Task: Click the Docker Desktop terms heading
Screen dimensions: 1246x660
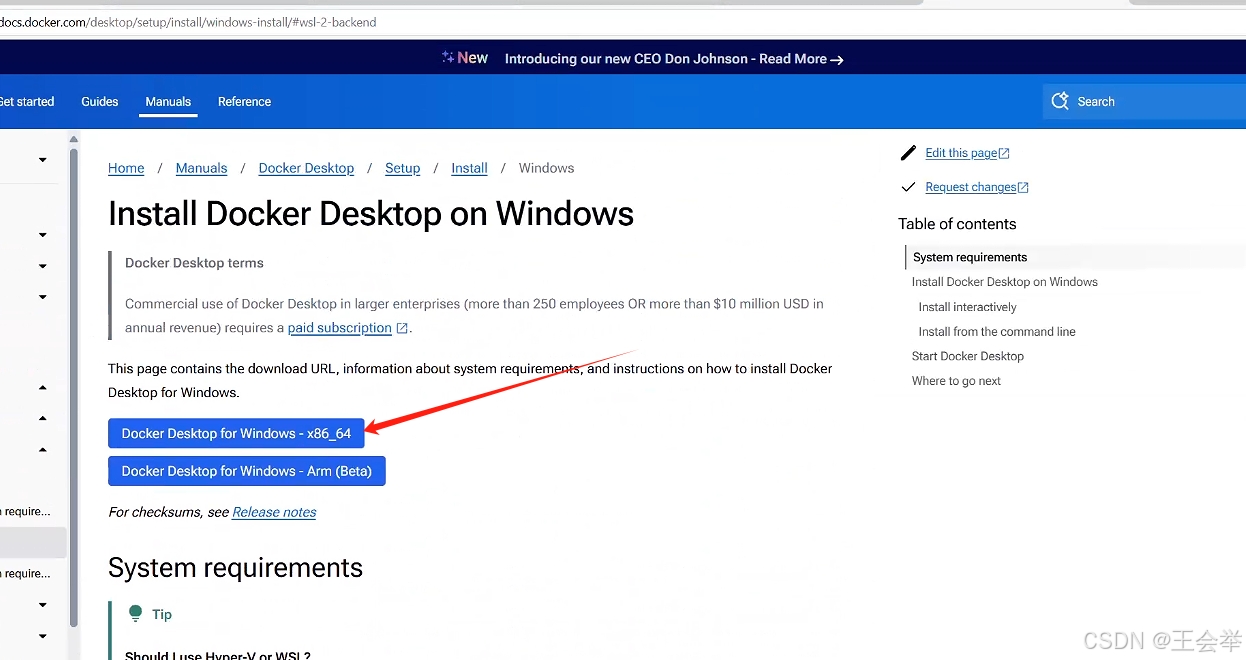Action: pyautogui.click(x=194, y=263)
